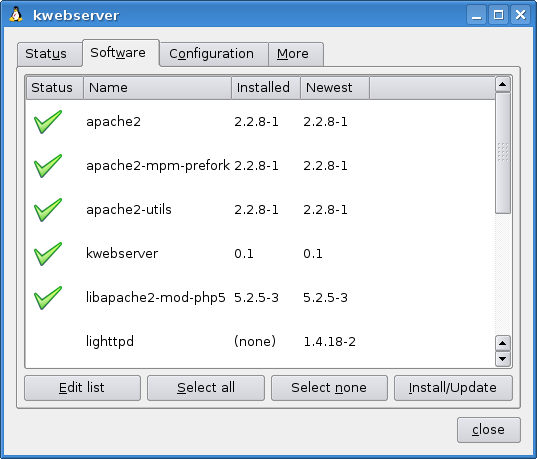Select the Software tab
Viewport: 537px width, 459px height.
click(121, 52)
